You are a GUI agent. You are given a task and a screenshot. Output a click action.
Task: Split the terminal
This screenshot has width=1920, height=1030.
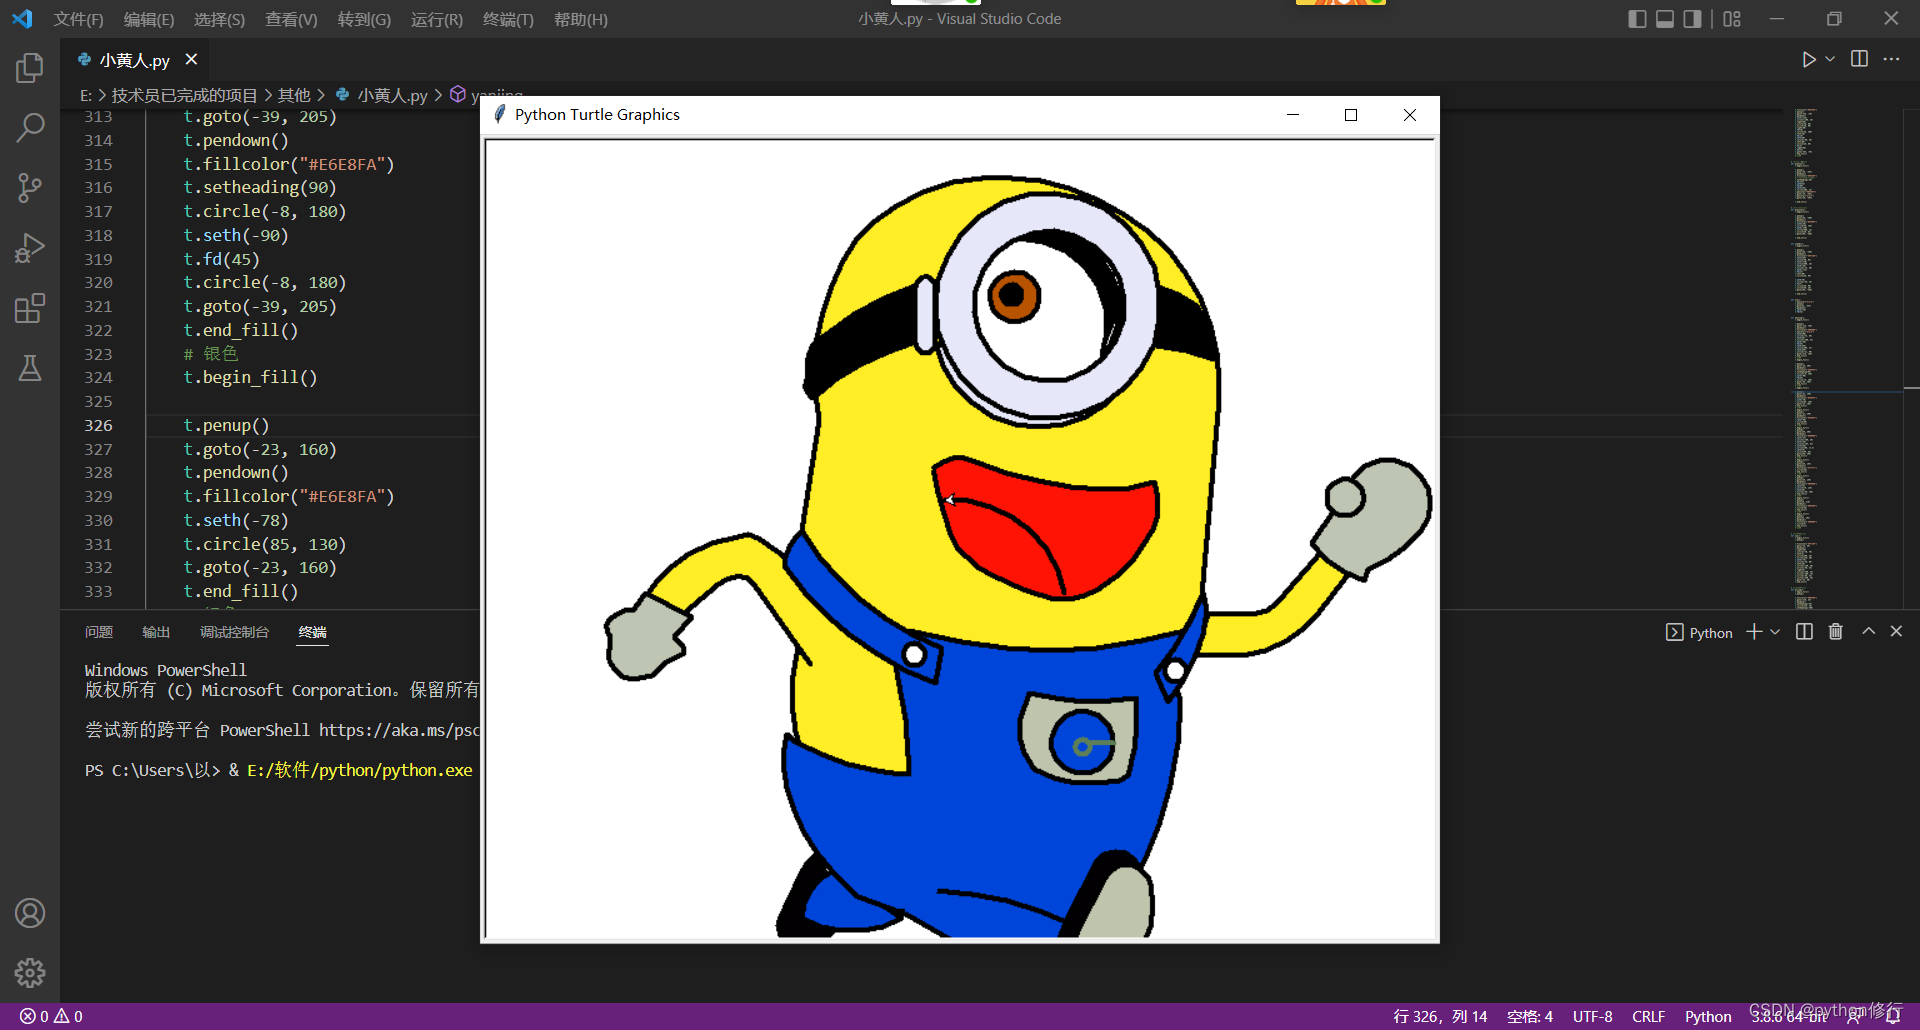click(x=1804, y=632)
